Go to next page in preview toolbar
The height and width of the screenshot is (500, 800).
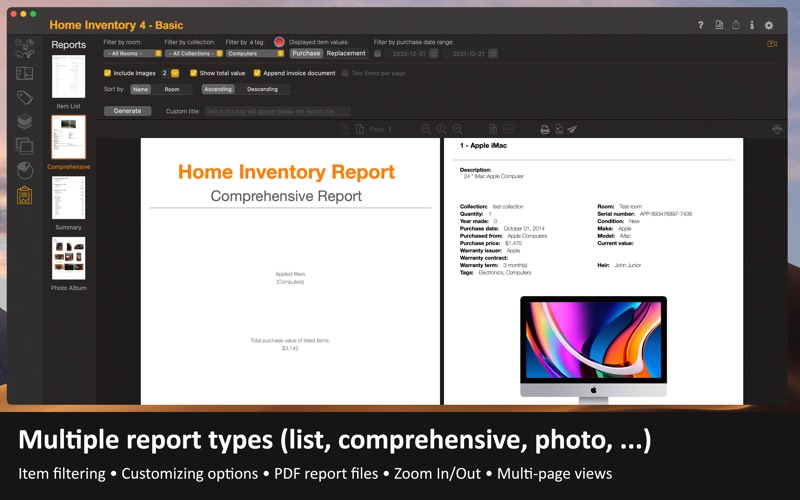(360, 129)
